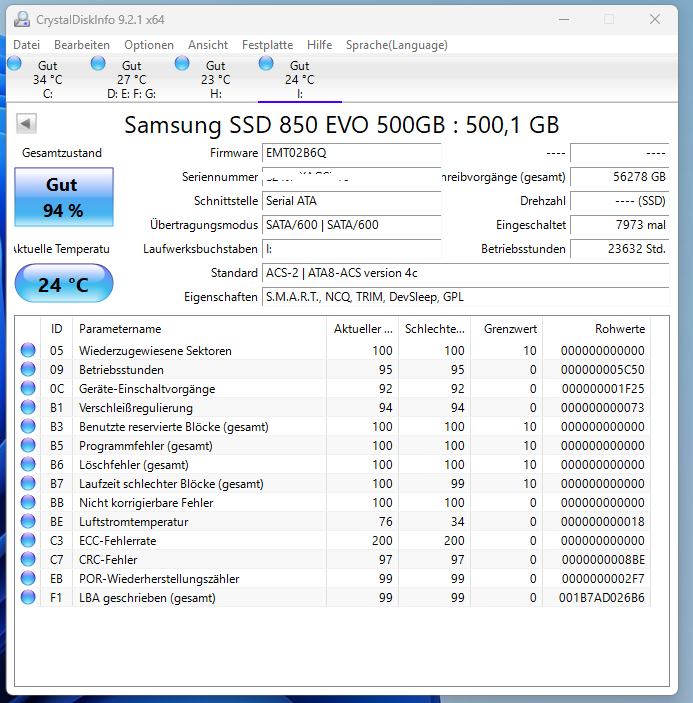Minimize the CrystalDiskInfo window
Image resolution: width=693 pixels, height=703 pixels.
pos(564,19)
